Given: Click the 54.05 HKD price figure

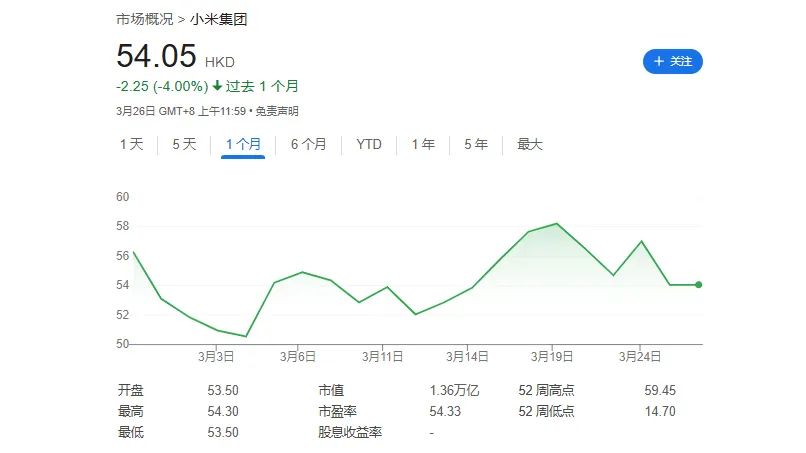Looking at the screenshot, I should (x=158, y=57).
